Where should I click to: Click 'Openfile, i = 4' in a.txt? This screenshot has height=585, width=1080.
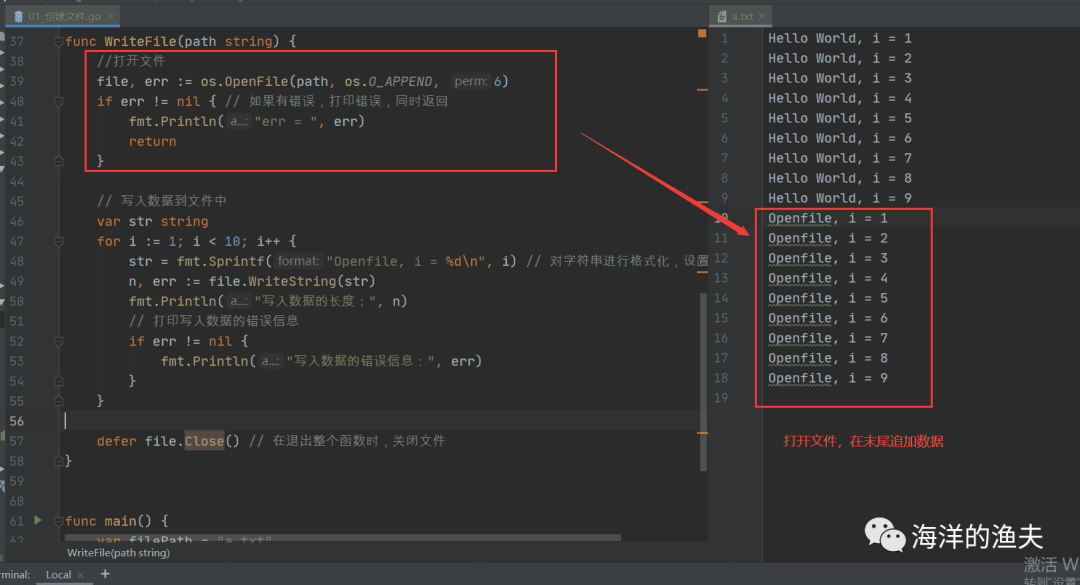828,278
